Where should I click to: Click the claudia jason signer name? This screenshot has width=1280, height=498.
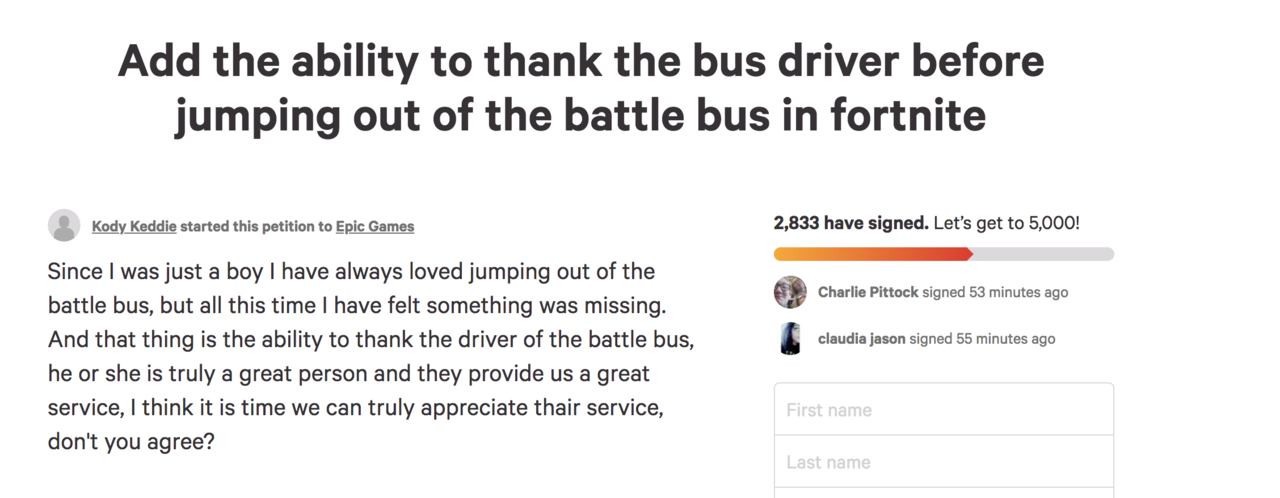pyautogui.click(x=861, y=338)
